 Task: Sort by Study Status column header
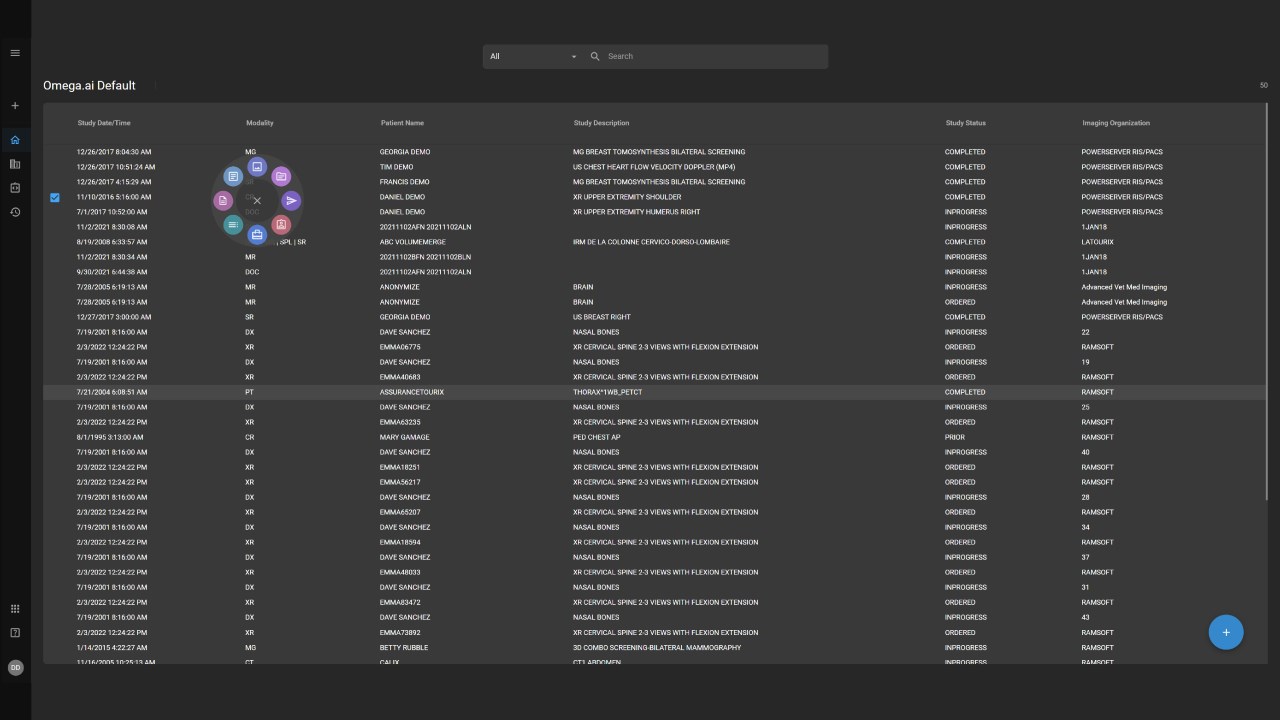(966, 123)
